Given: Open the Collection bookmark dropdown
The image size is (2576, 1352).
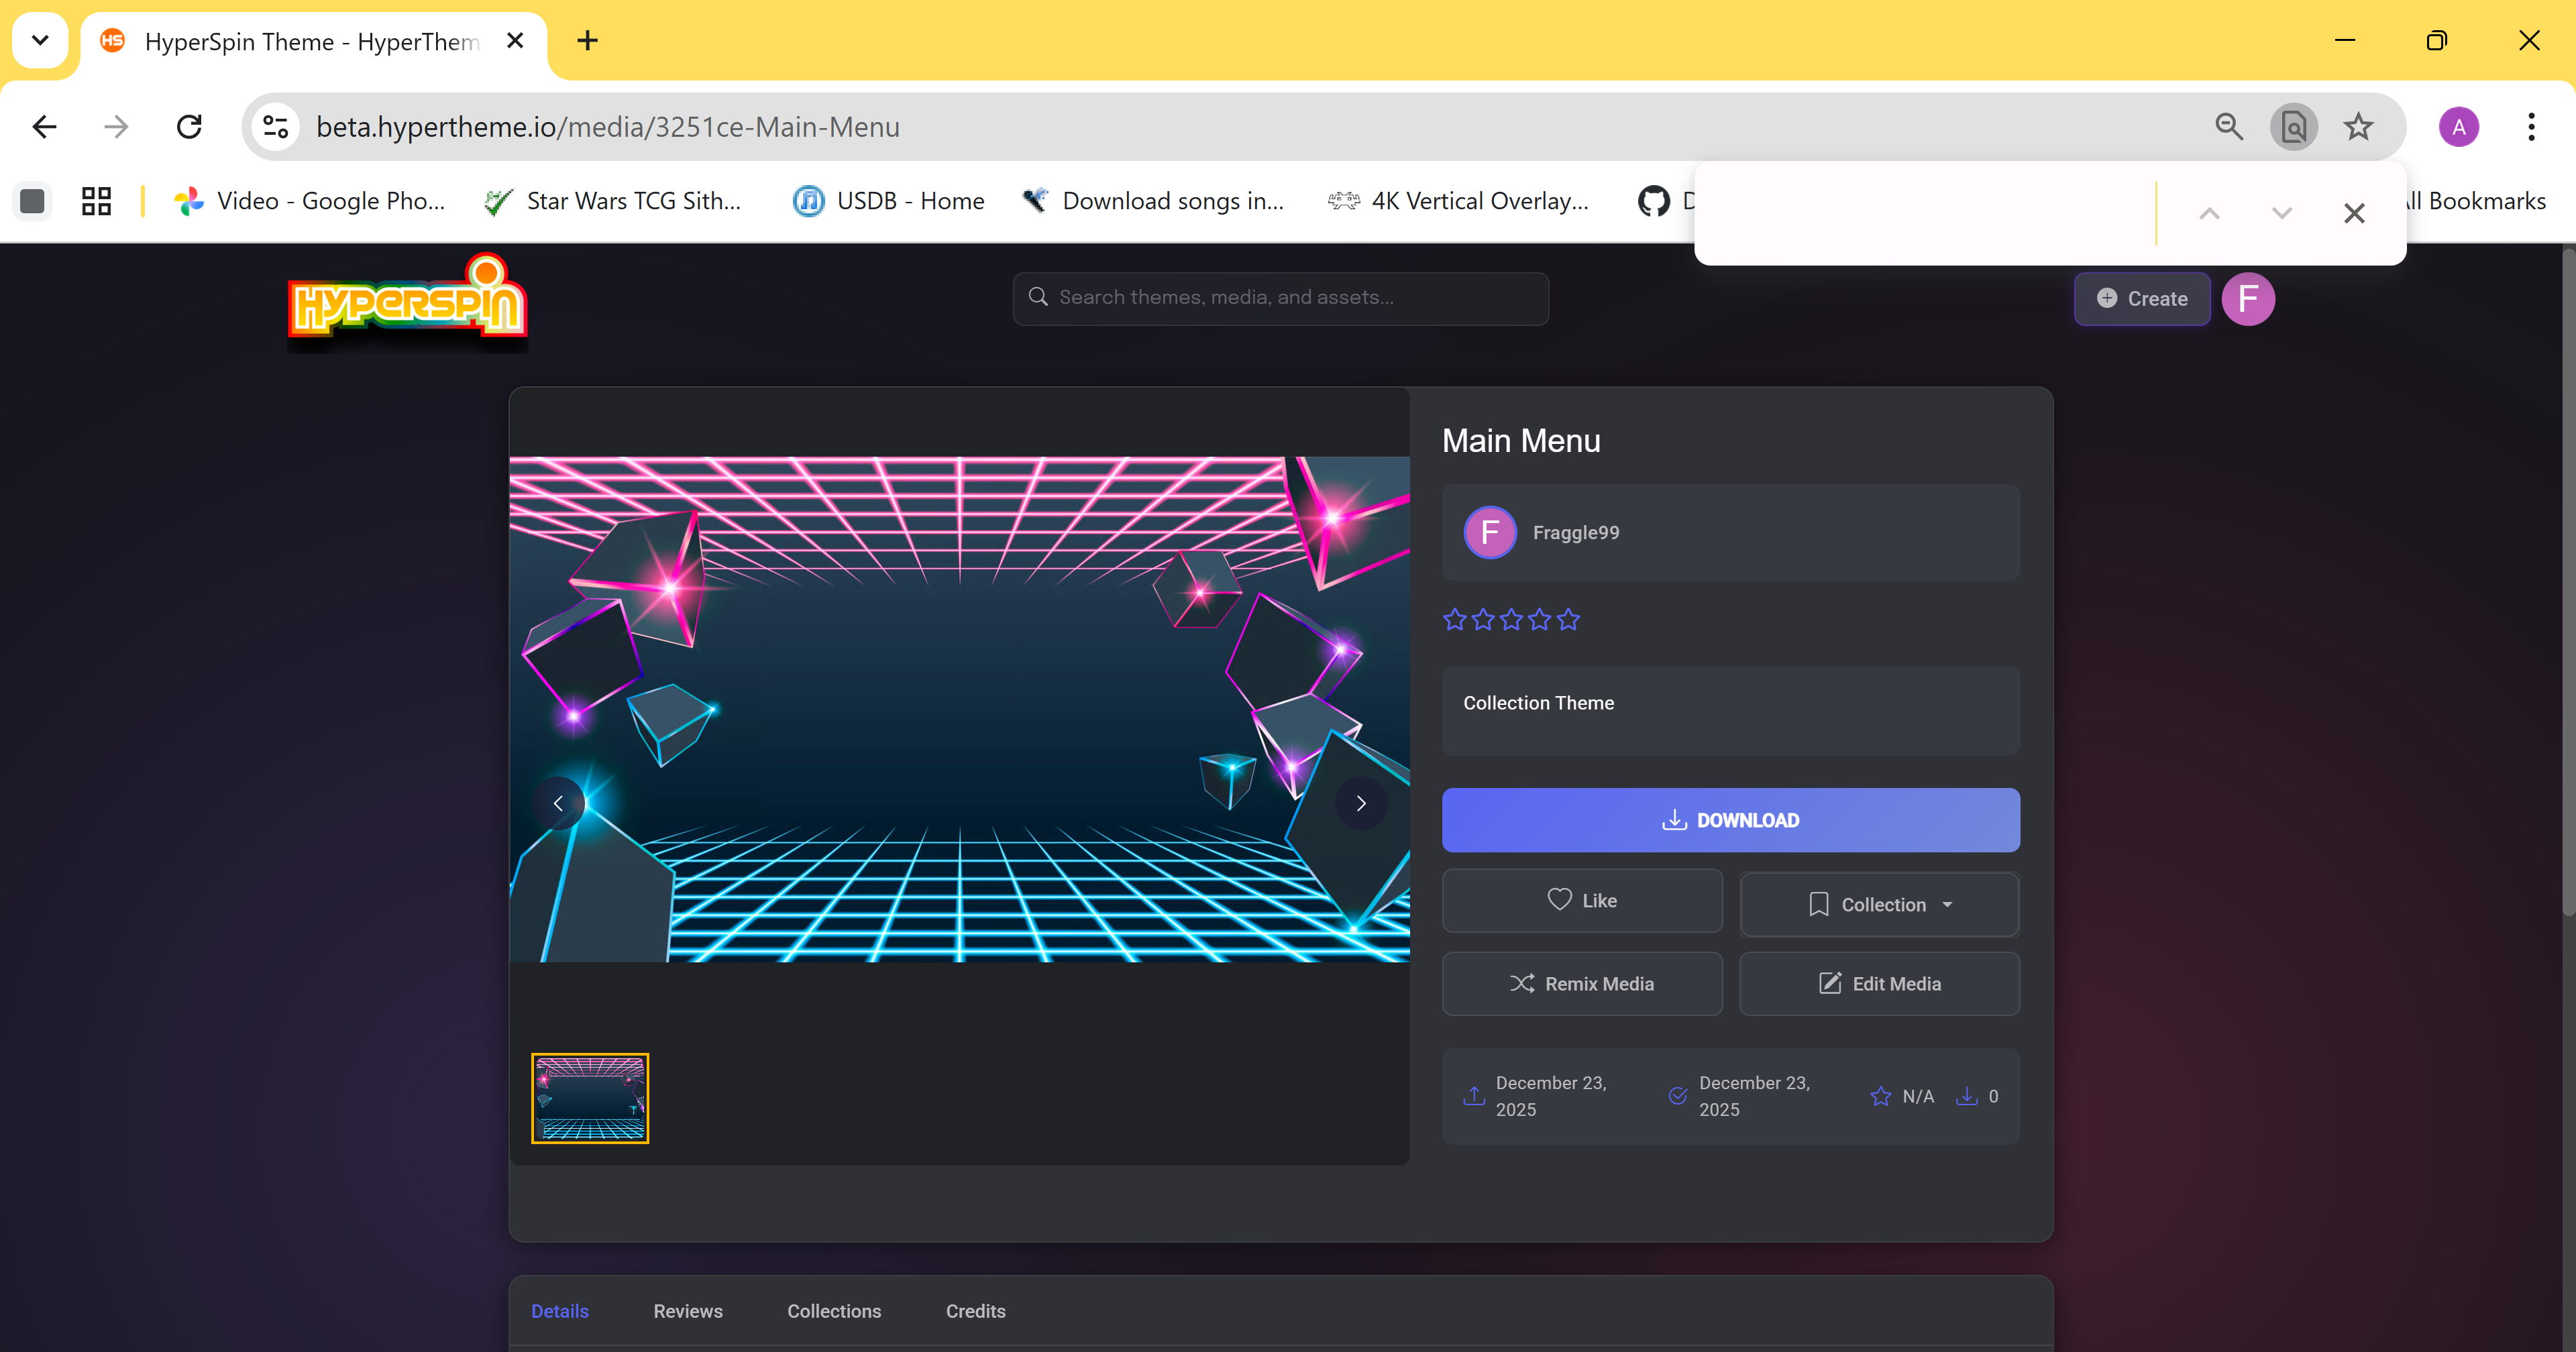Looking at the screenshot, I should point(1879,904).
